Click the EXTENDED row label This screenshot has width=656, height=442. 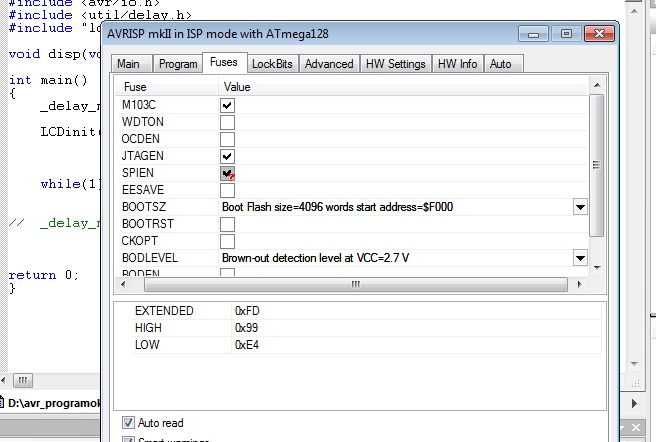(x=164, y=311)
